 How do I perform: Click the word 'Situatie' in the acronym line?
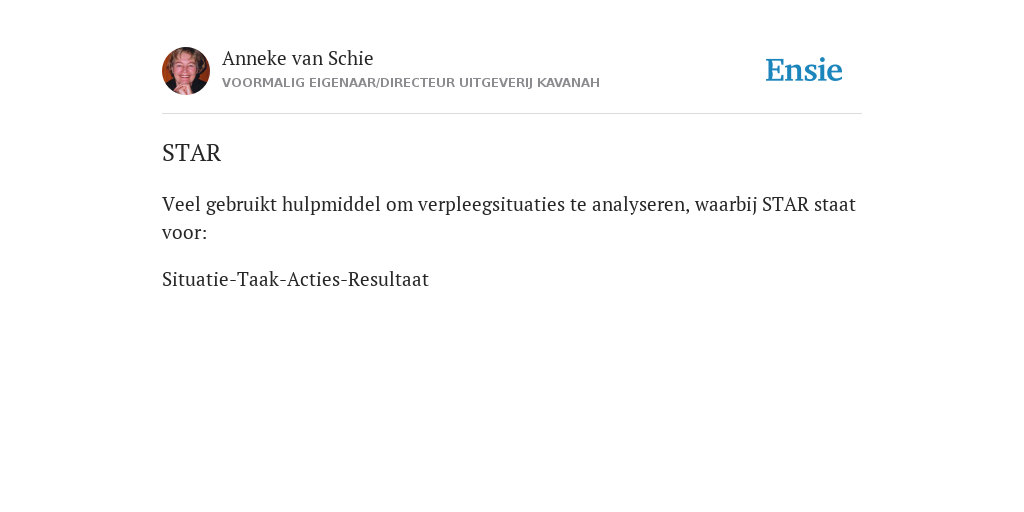coord(195,280)
